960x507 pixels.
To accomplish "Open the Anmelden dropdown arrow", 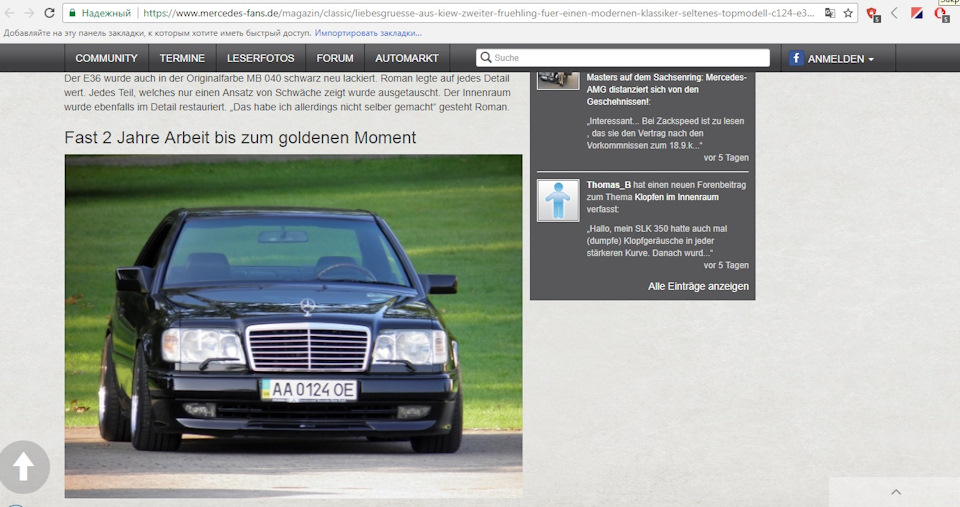I will (x=871, y=59).
